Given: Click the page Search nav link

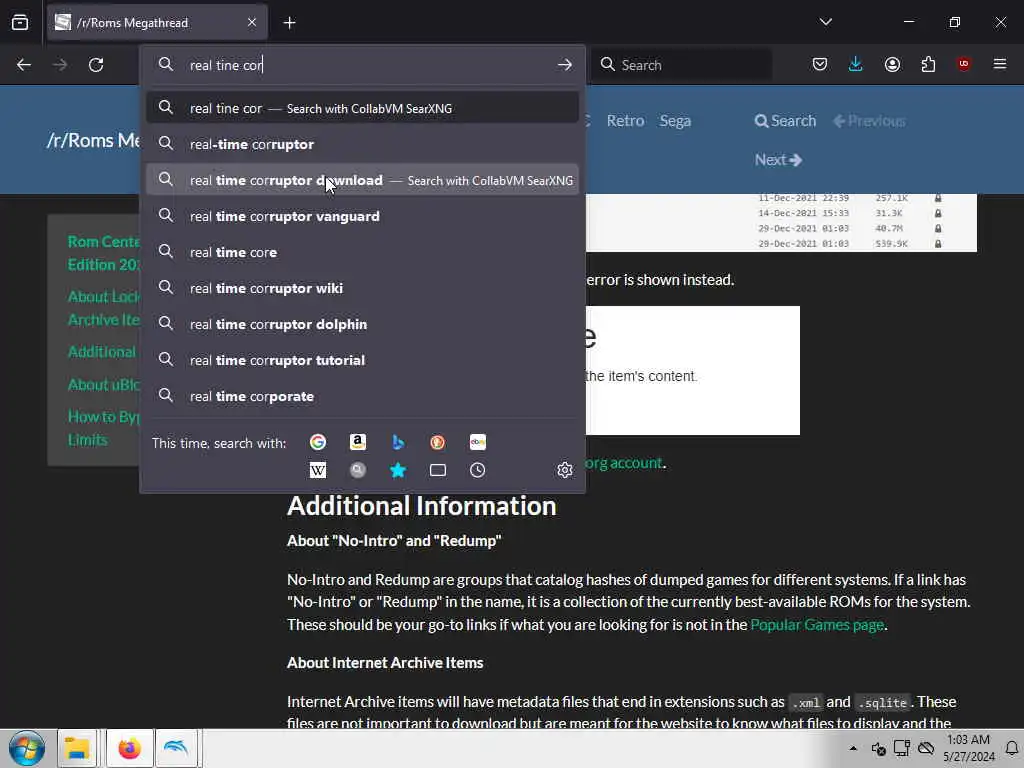Looking at the screenshot, I should pyautogui.click(x=785, y=121).
